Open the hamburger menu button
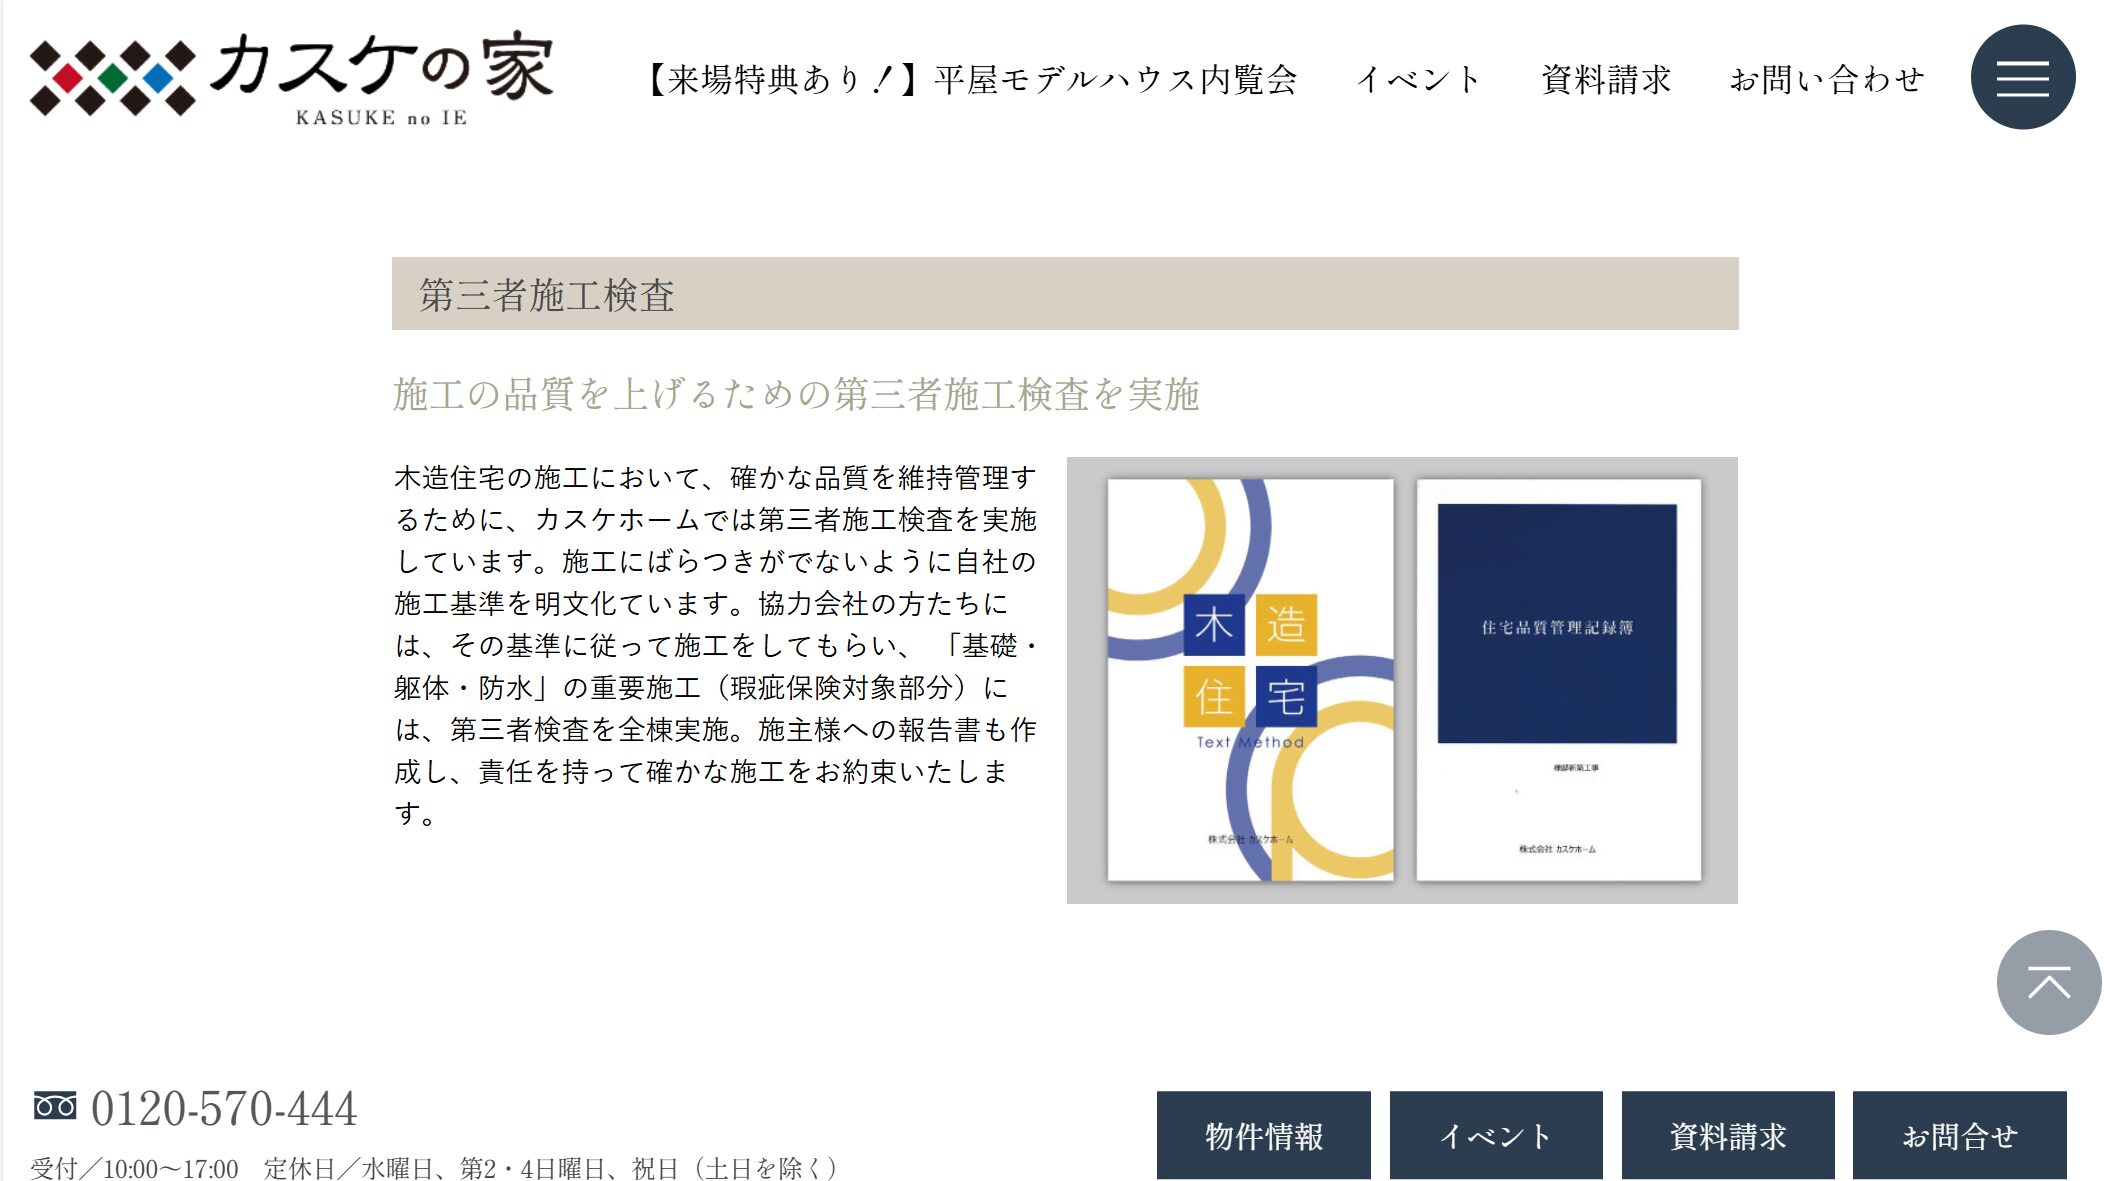 (2022, 77)
